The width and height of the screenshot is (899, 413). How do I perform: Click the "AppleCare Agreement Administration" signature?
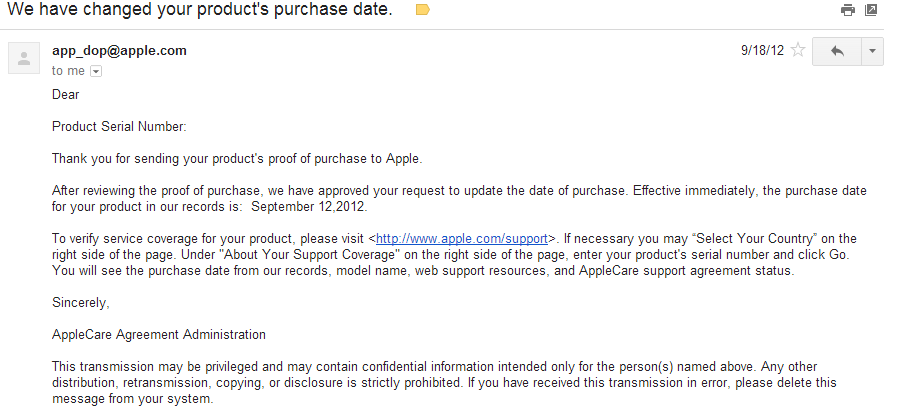click(159, 335)
